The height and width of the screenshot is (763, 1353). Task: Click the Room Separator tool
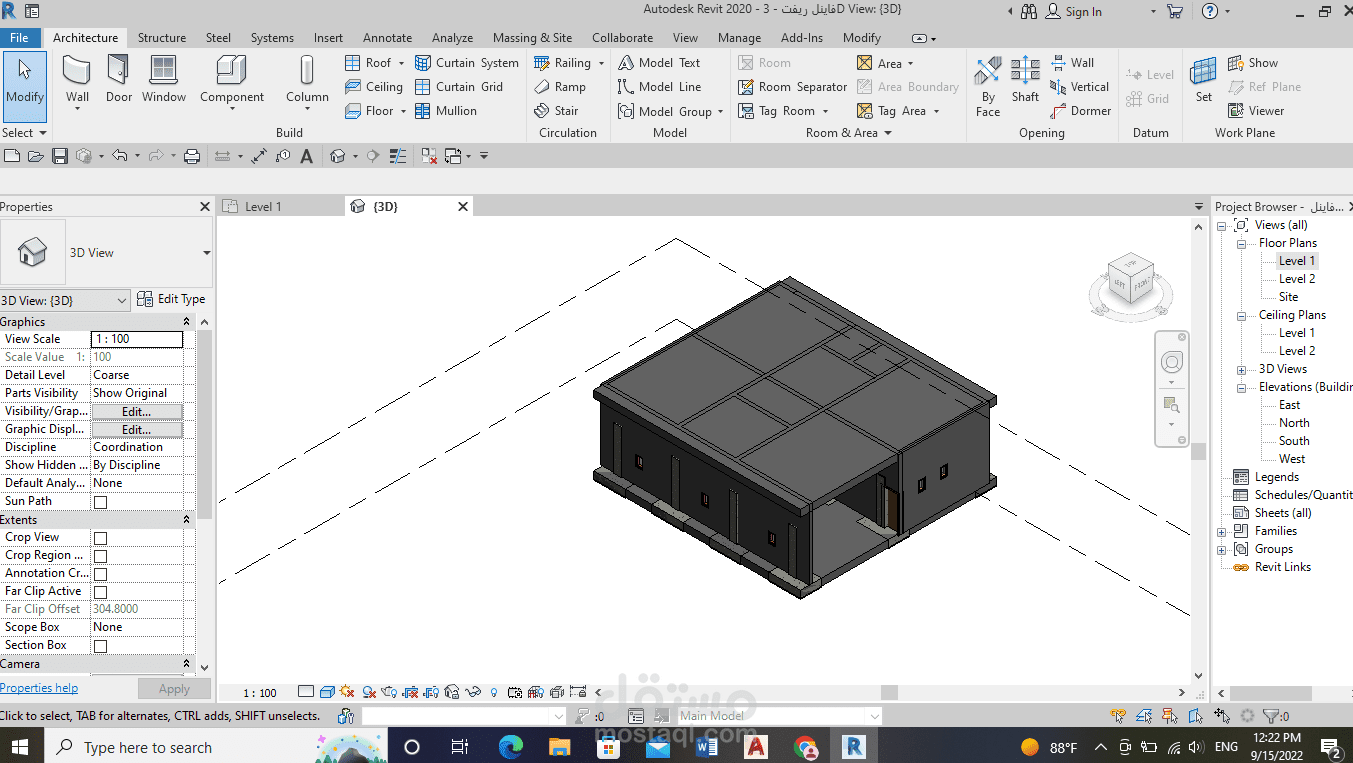(x=792, y=87)
